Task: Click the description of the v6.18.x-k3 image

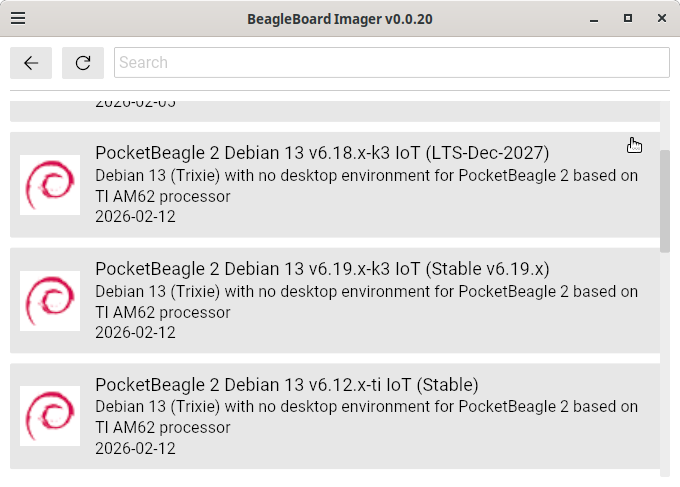Action: [366, 186]
